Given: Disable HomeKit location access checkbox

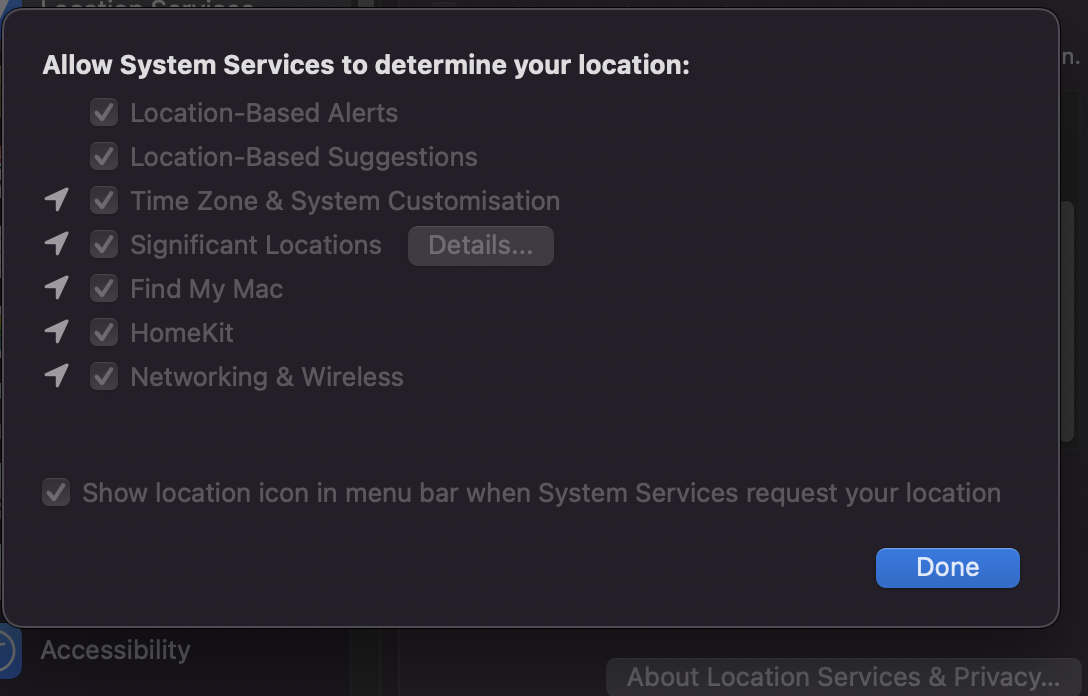Looking at the screenshot, I should (x=104, y=332).
